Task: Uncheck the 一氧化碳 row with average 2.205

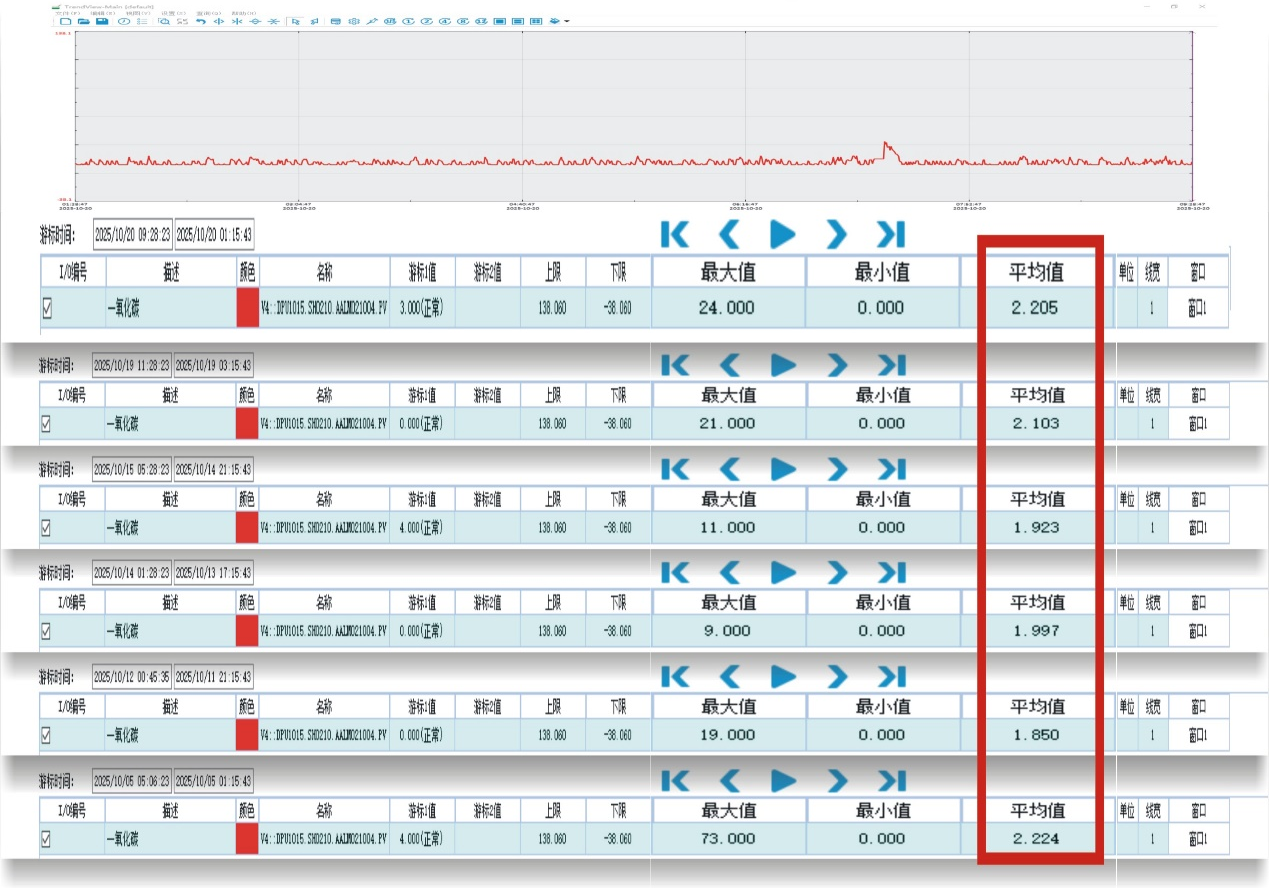Action: (x=47, y=309)
